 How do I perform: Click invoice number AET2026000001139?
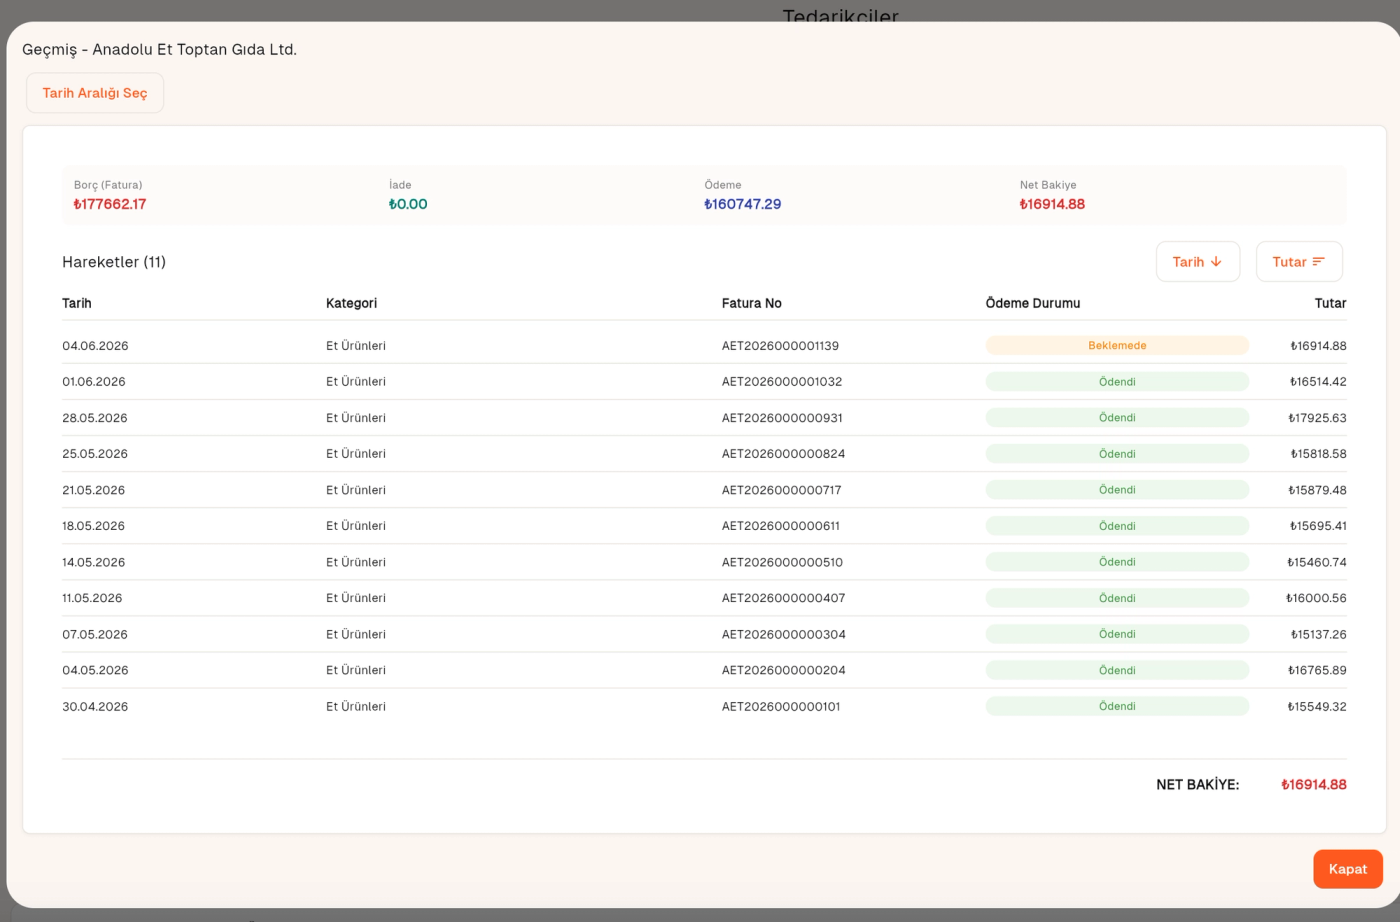click(780, 346)
